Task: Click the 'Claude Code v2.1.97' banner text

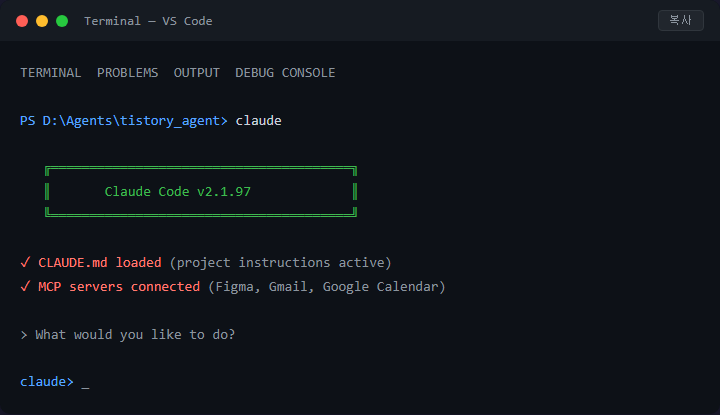Action: tap(178, 191)
